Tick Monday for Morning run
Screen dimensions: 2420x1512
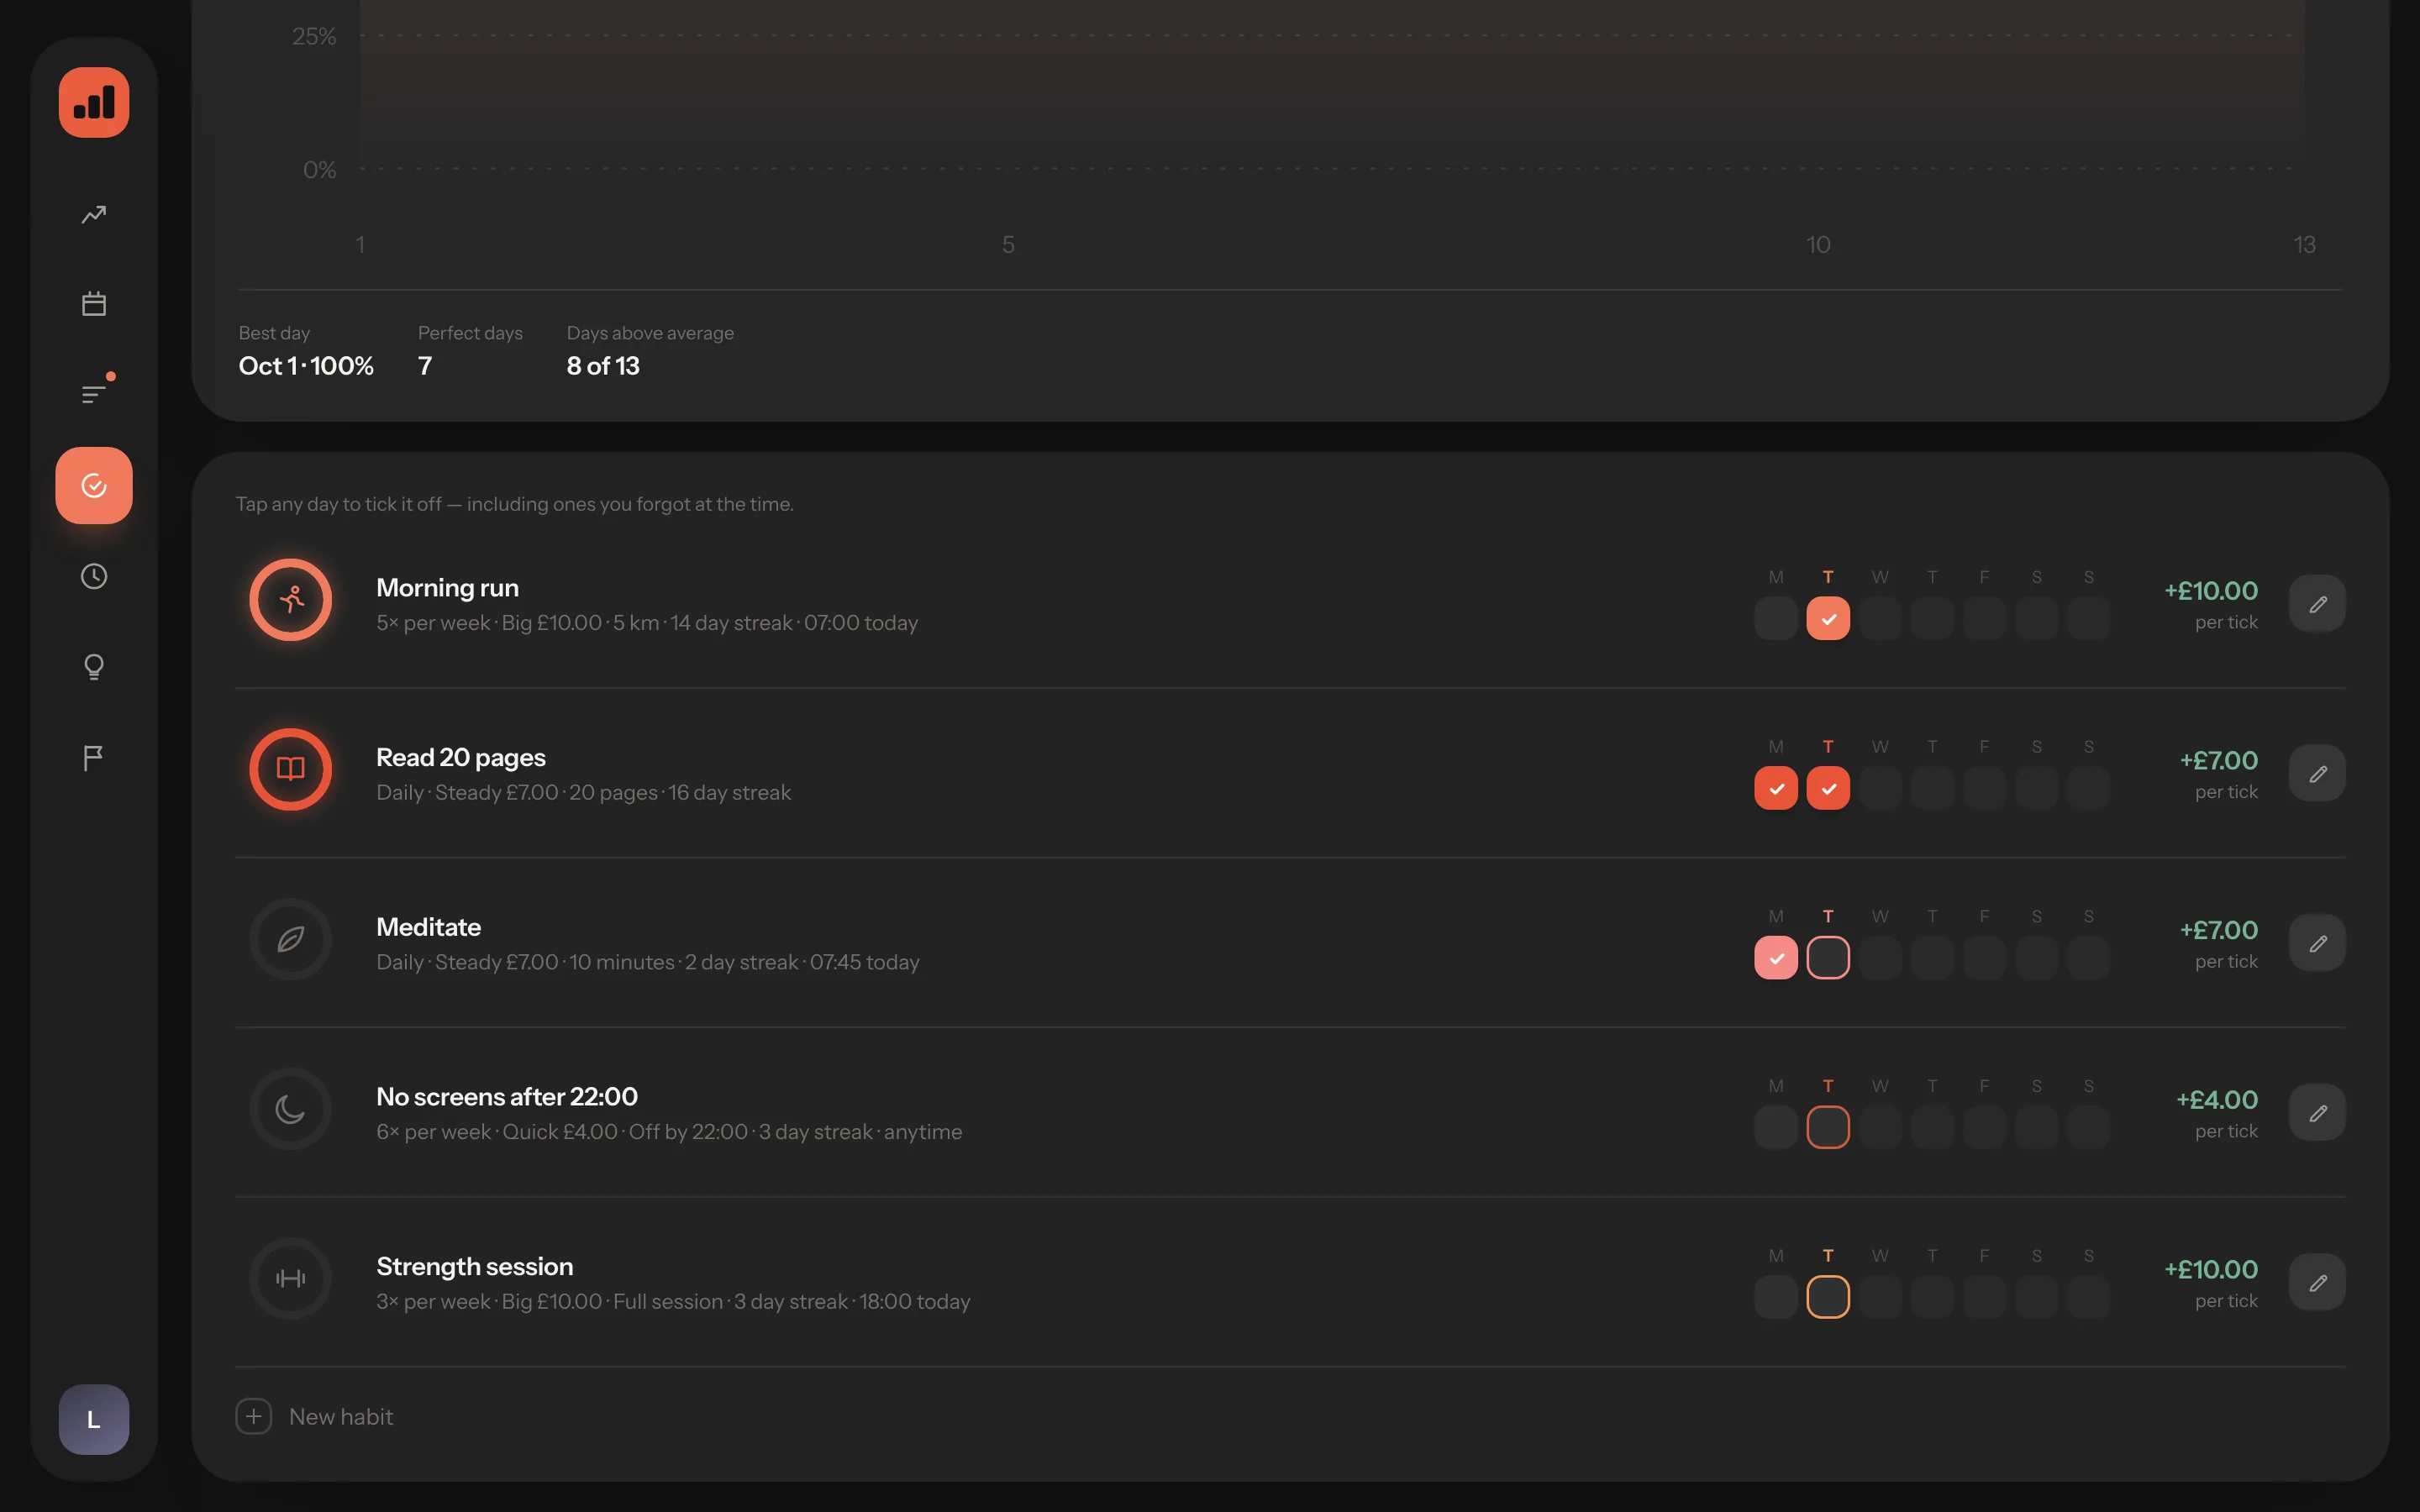pyautogui.click(x=1776, y=619)
